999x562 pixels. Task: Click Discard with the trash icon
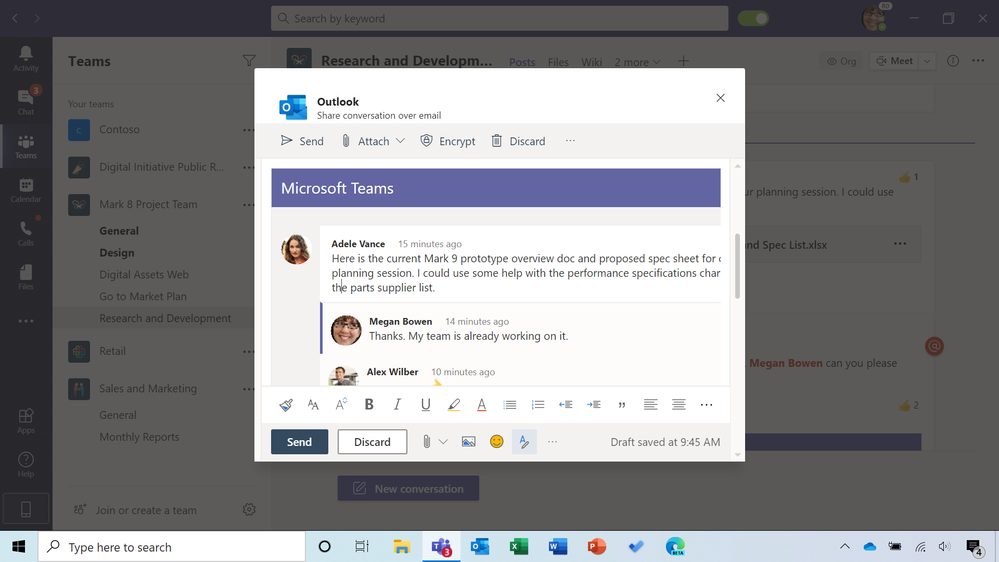518,141
